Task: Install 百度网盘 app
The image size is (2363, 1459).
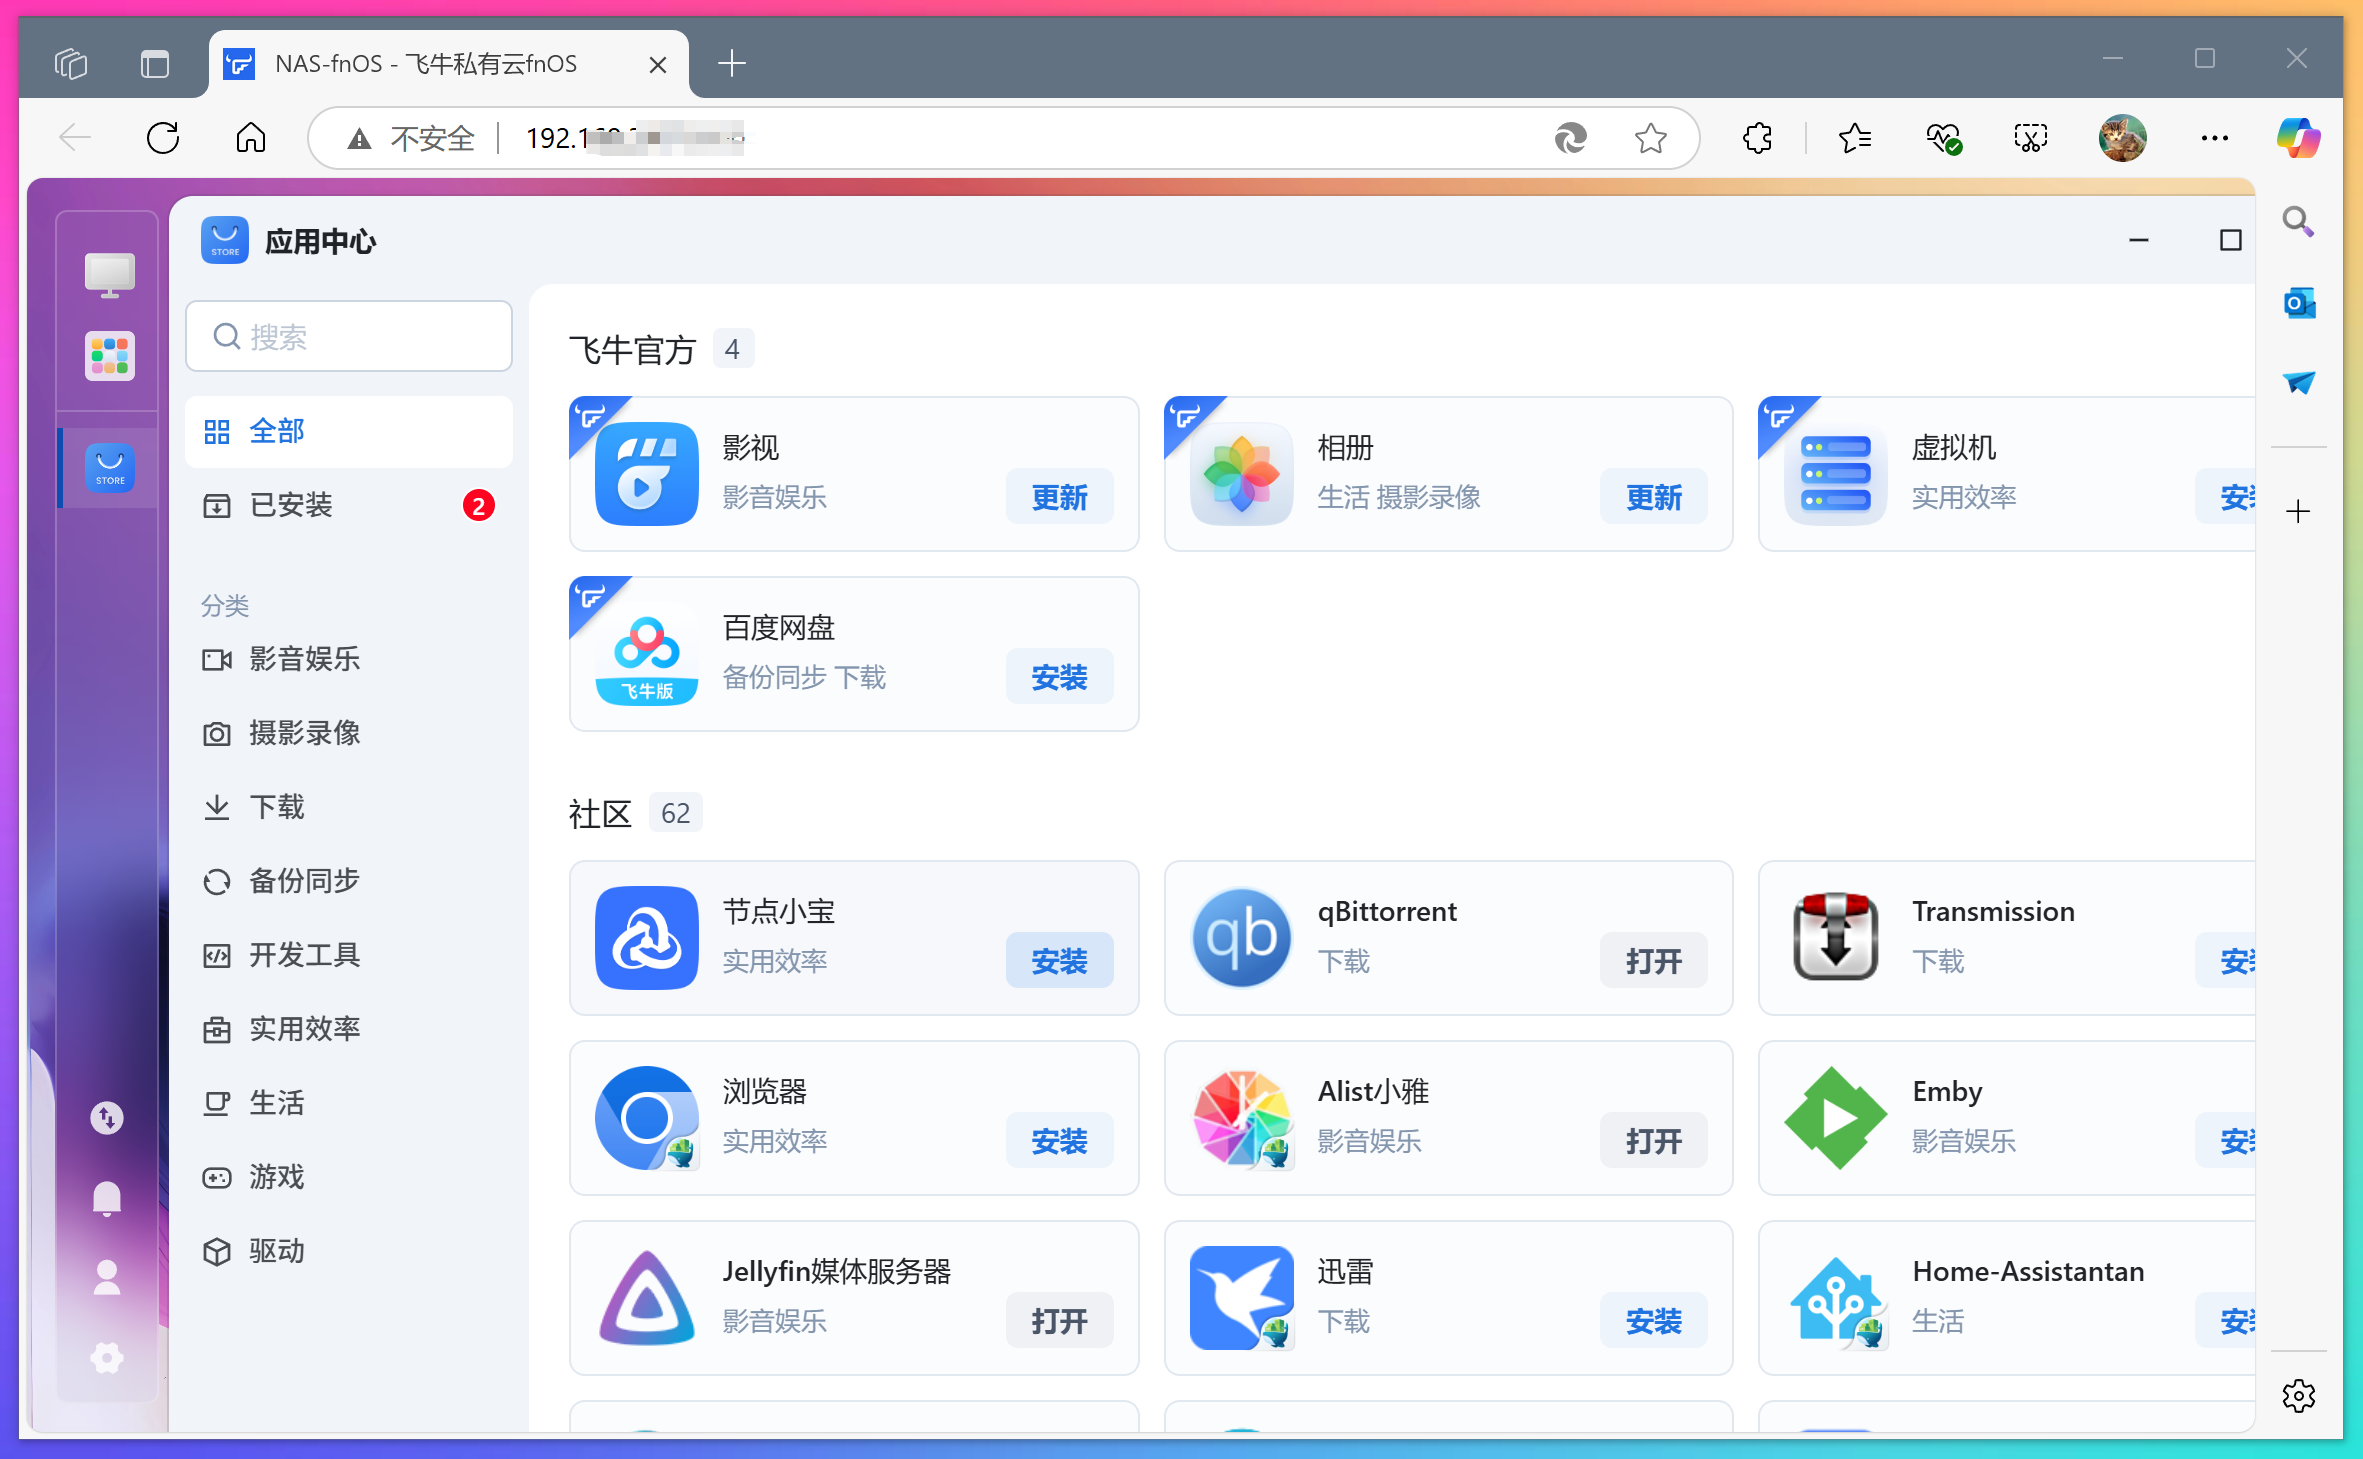Action: pyautogui.click(x=1059, y=677)
